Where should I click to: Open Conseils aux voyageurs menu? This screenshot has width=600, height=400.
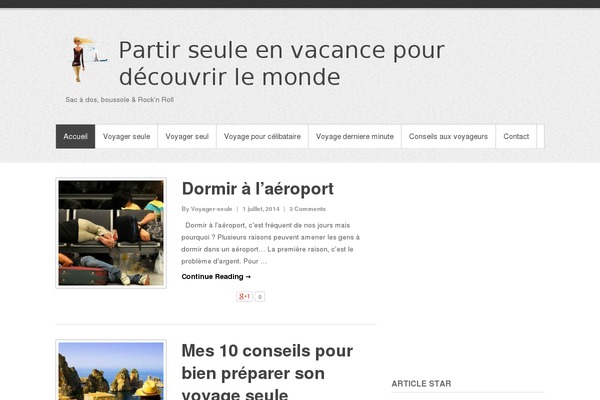coord(448,136)
